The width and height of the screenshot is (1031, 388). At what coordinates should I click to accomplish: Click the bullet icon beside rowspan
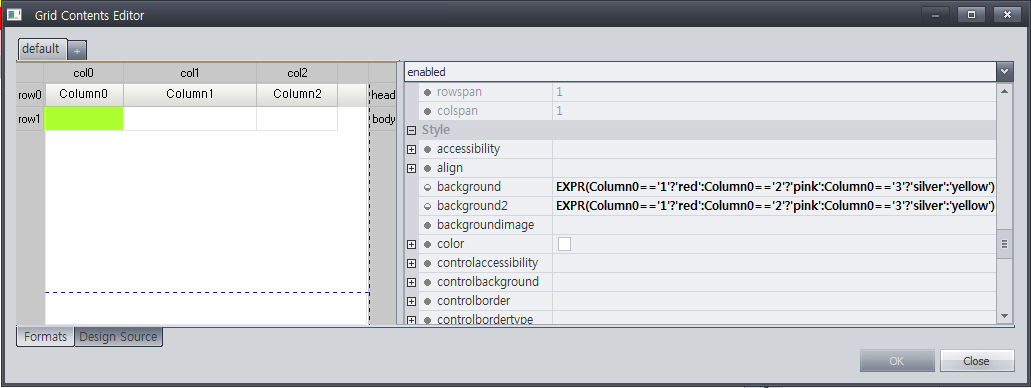427,92
